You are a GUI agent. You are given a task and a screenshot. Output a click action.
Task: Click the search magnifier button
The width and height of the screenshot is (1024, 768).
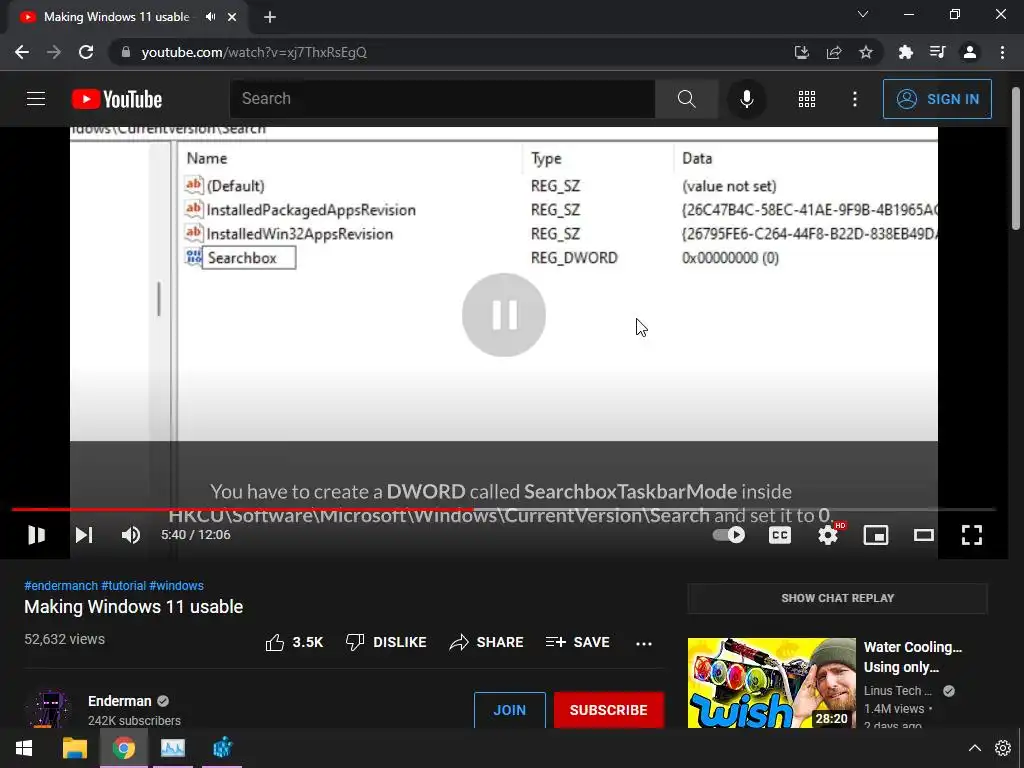[686, 99]
